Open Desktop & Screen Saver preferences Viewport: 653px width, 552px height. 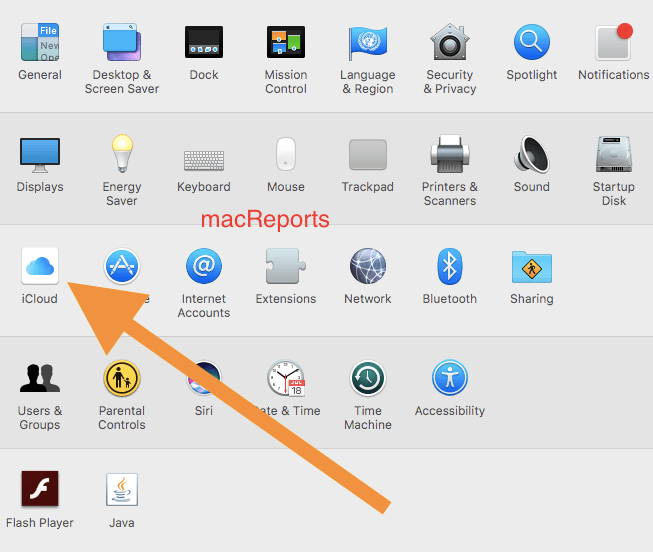click(x=122, y=42)
